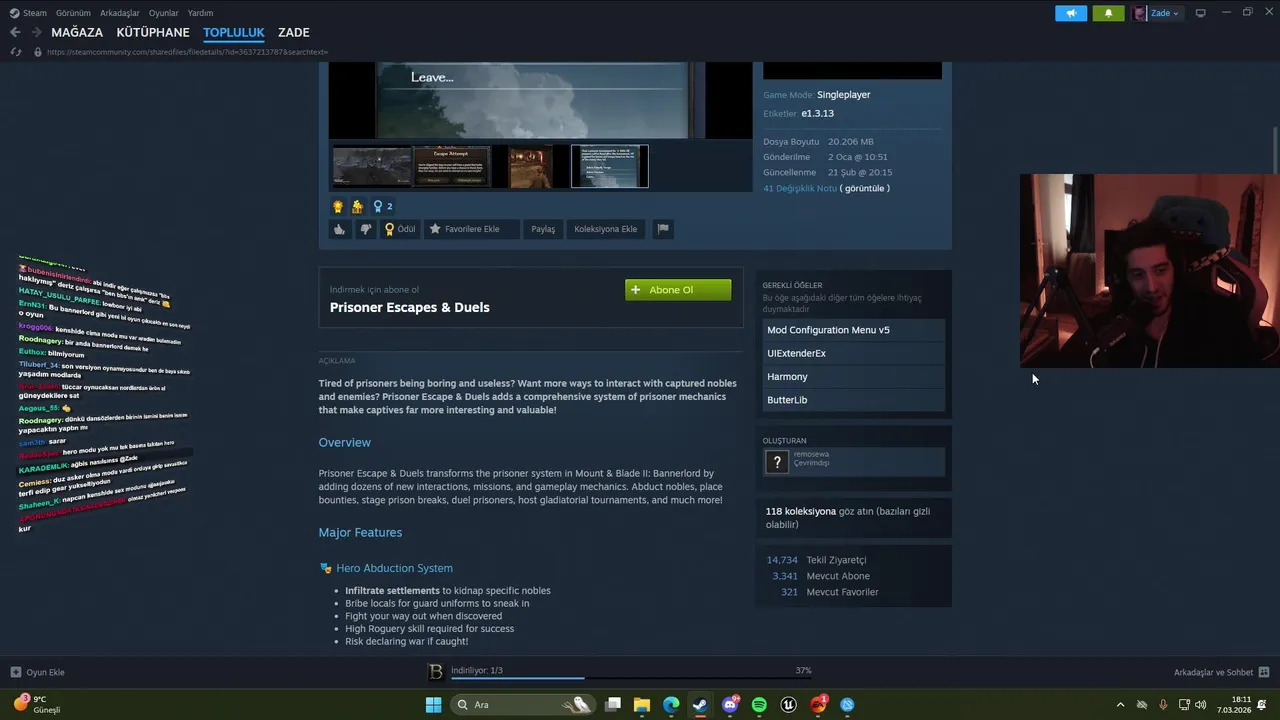Open Spotify from the taskbar
The width and height of the screenshot is (1280, 720).
(759, 704)
